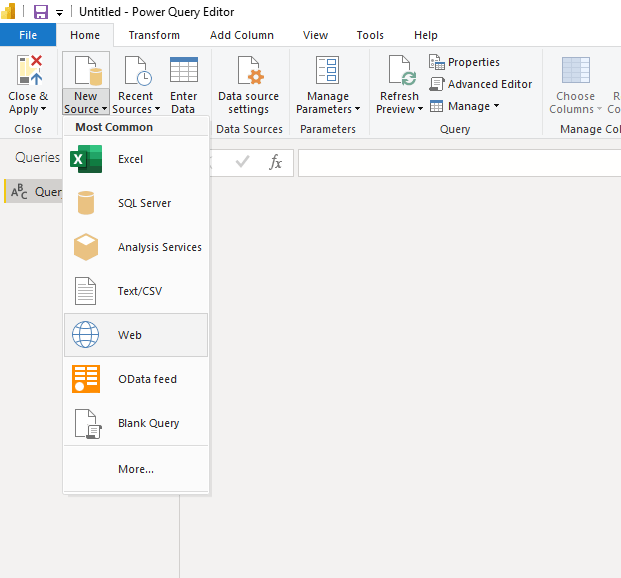Click the Save icon in title bar
Screen dimensions: 621x578
coord(41,12)
